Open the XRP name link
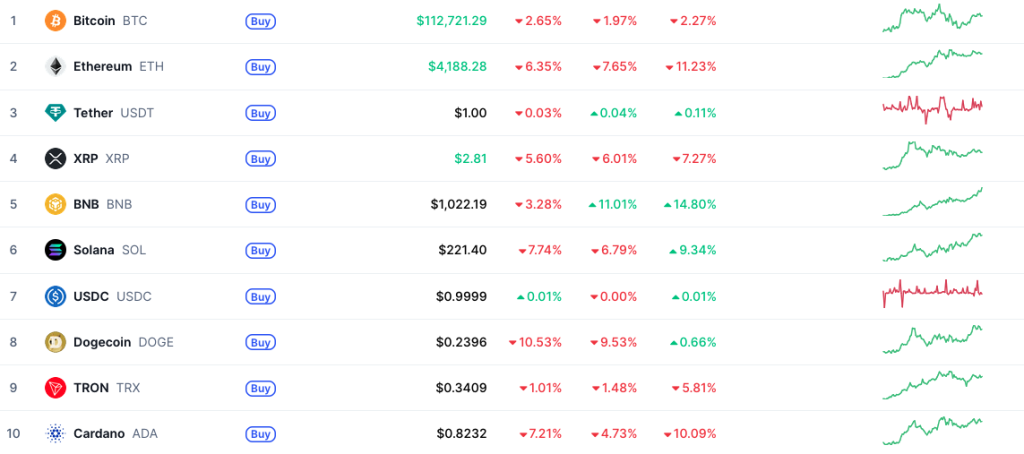 pos(85,158)
